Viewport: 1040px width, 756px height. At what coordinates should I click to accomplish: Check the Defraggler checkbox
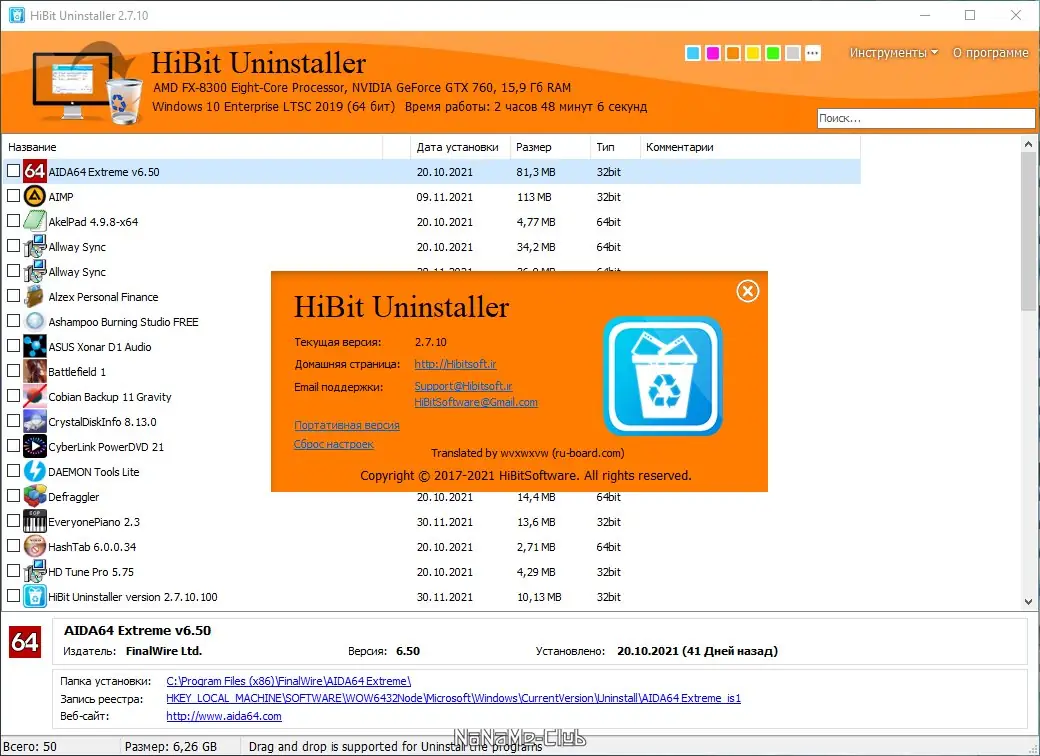point(13,496)
